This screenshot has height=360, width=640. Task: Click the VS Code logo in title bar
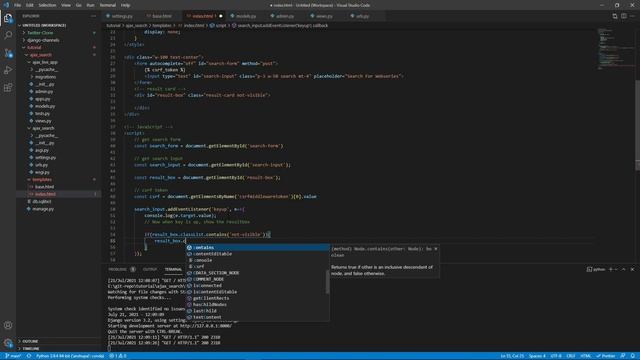coord(6,5)
